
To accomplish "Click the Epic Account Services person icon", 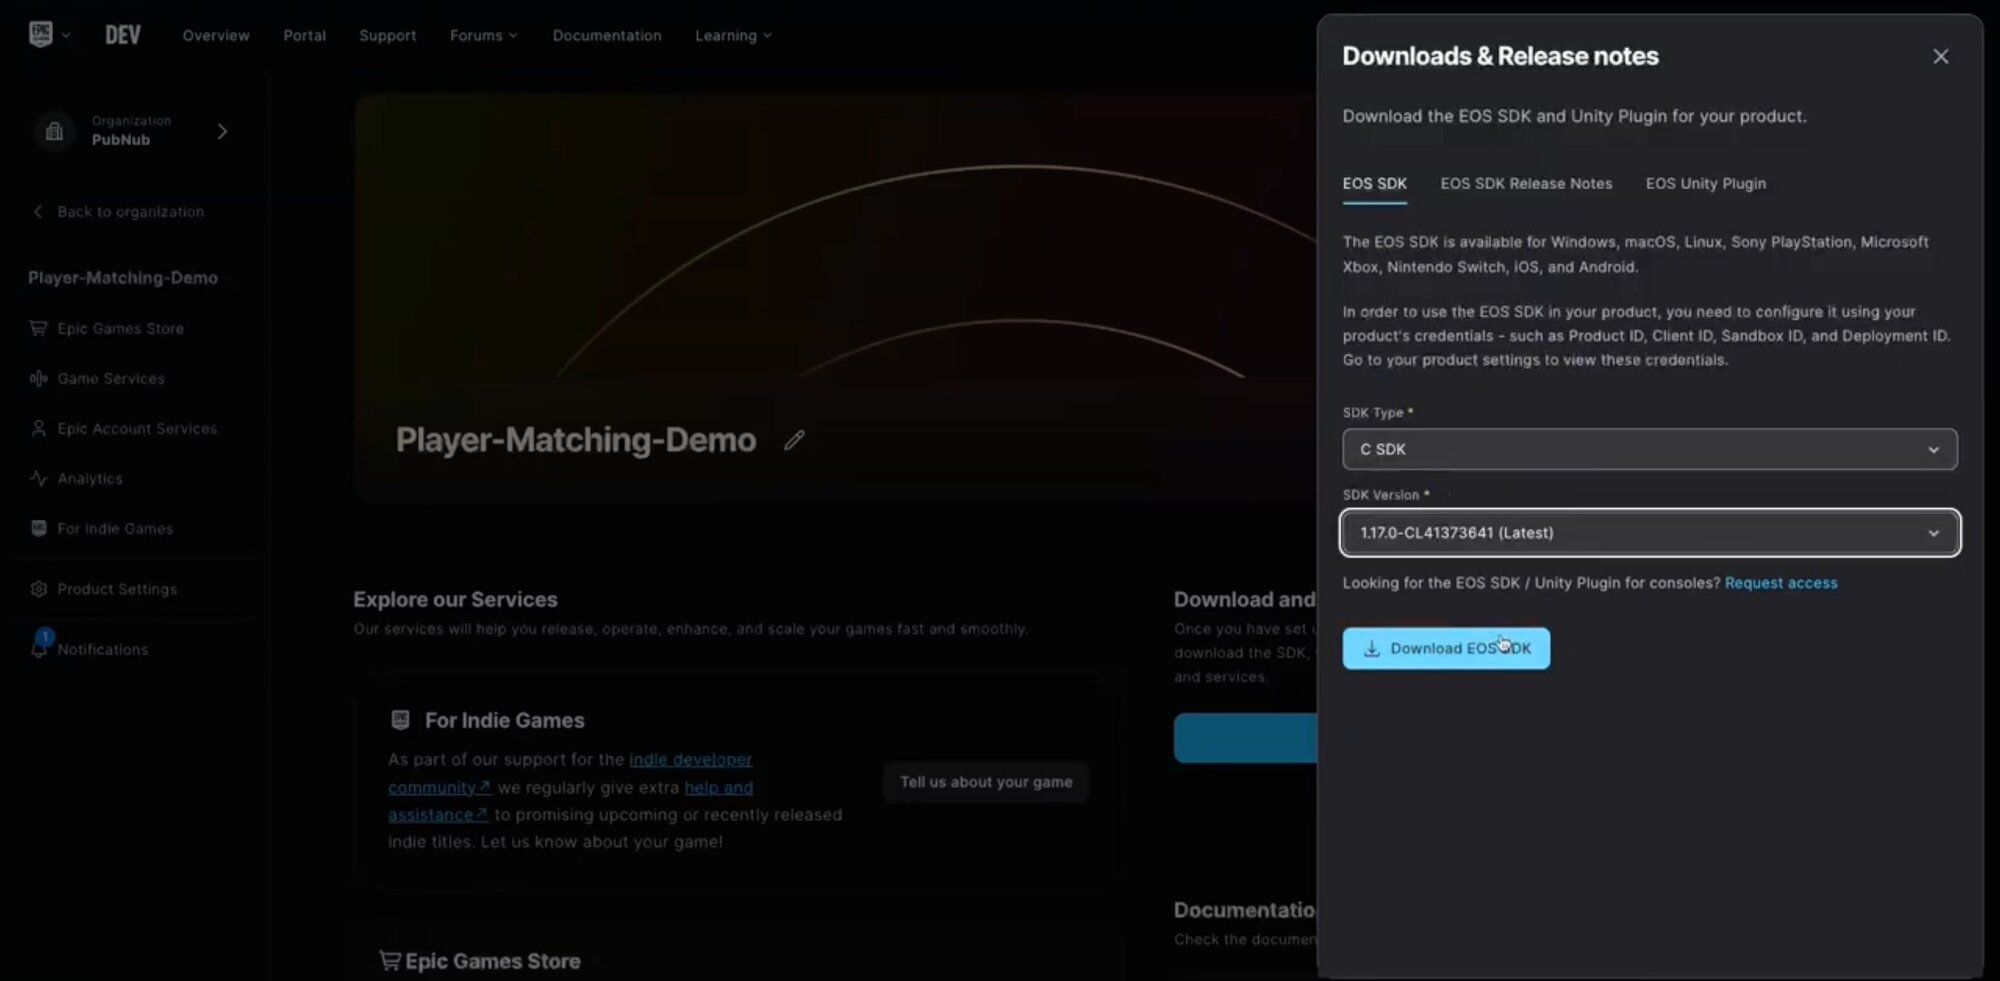I will point(39,428).
